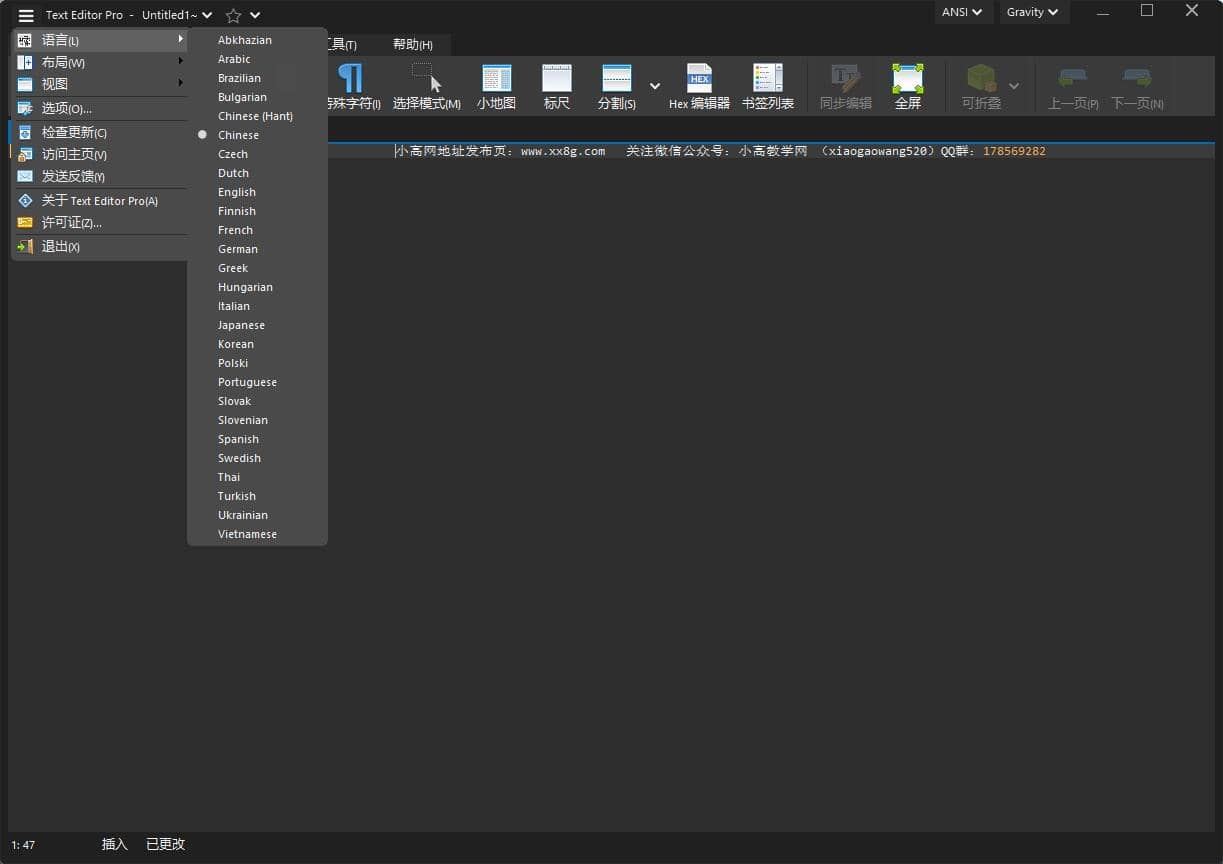1223x864 pixels.
Task: Expand the dropdown arrow beside 分割
Action: click(655, 87)
